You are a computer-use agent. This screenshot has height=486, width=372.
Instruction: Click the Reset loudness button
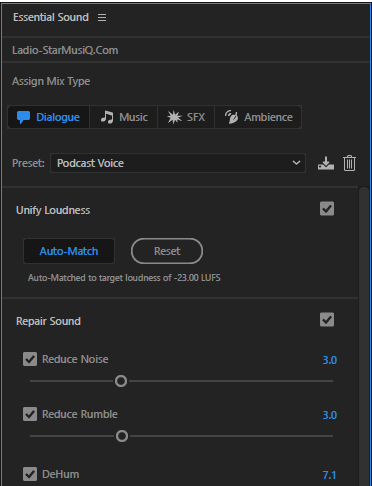coord(167,251)
